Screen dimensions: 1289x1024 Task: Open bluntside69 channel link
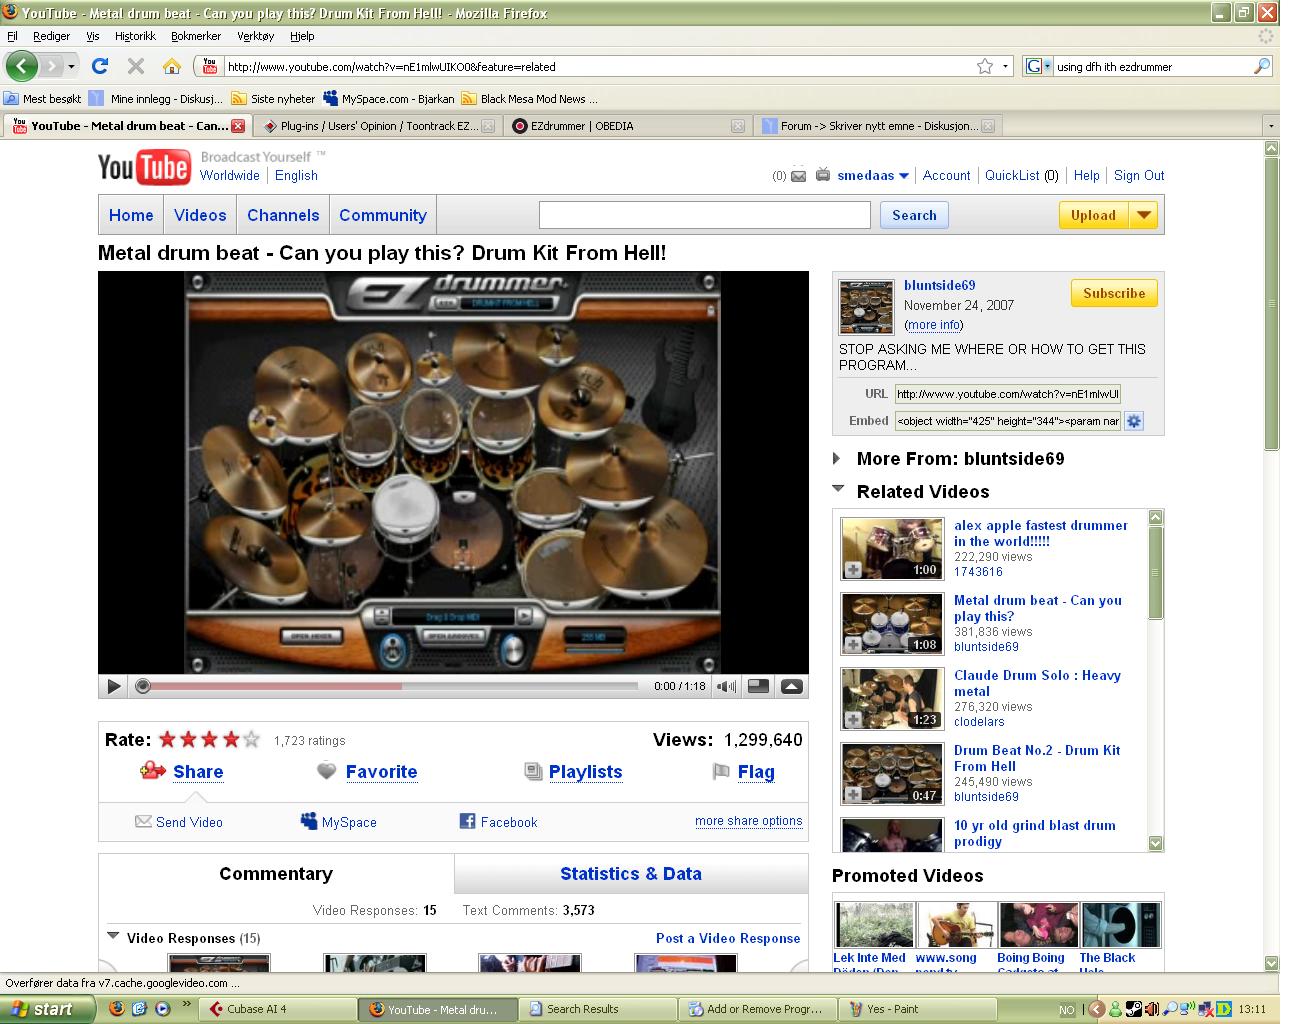[939, 285]
